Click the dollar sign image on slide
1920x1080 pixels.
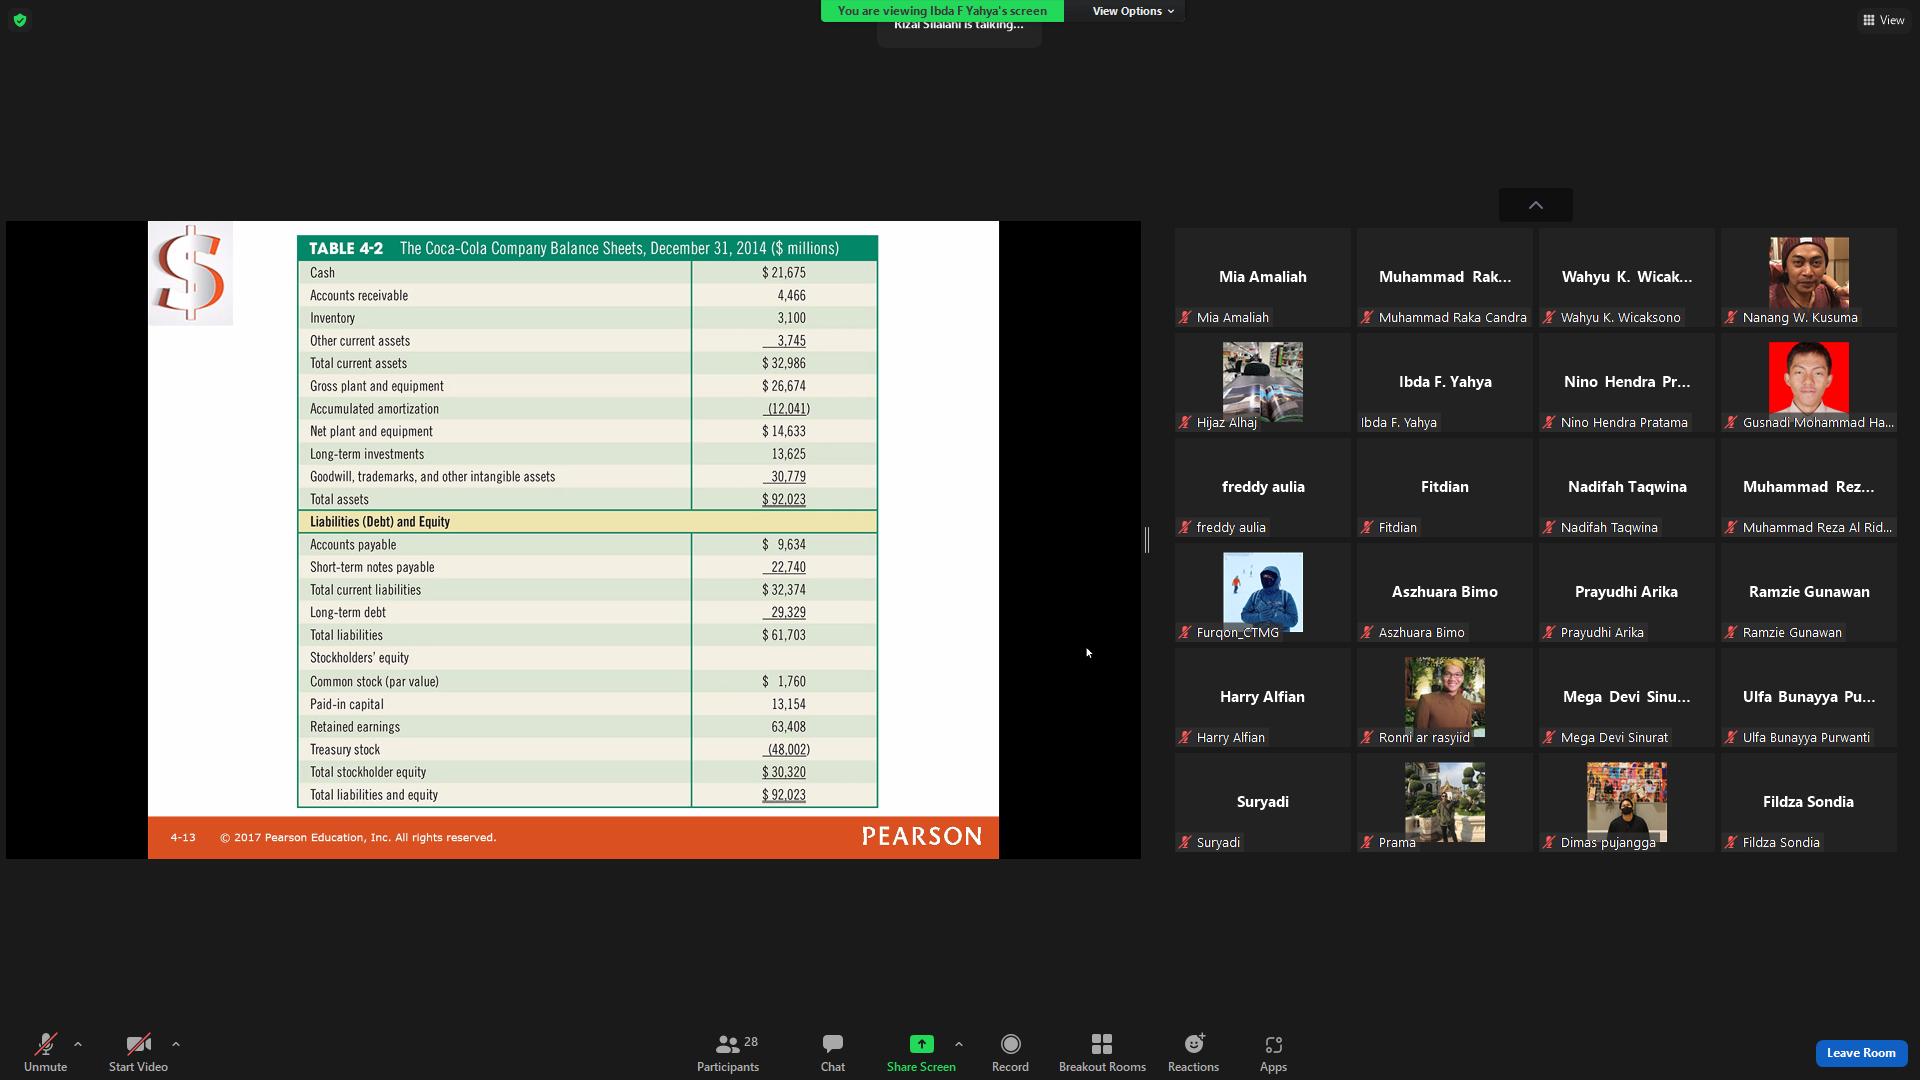191,273
